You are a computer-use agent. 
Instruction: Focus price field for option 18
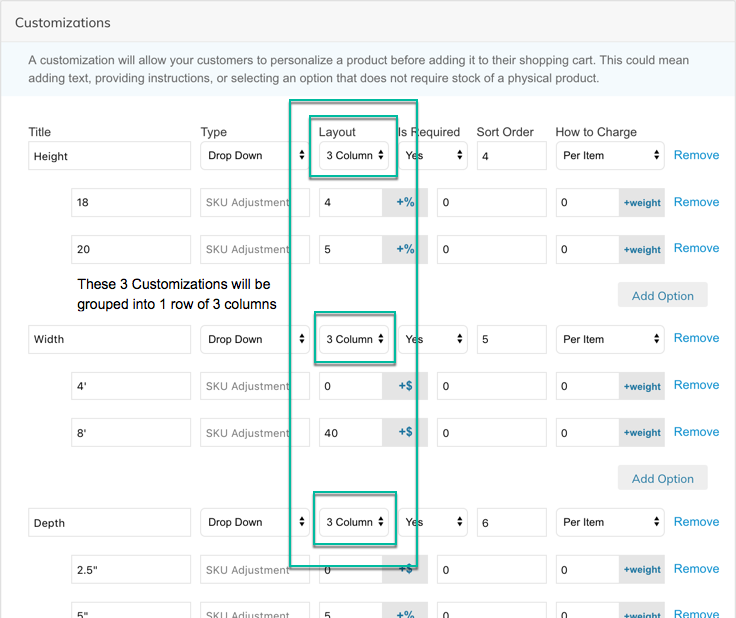click(x=351, y=203)
